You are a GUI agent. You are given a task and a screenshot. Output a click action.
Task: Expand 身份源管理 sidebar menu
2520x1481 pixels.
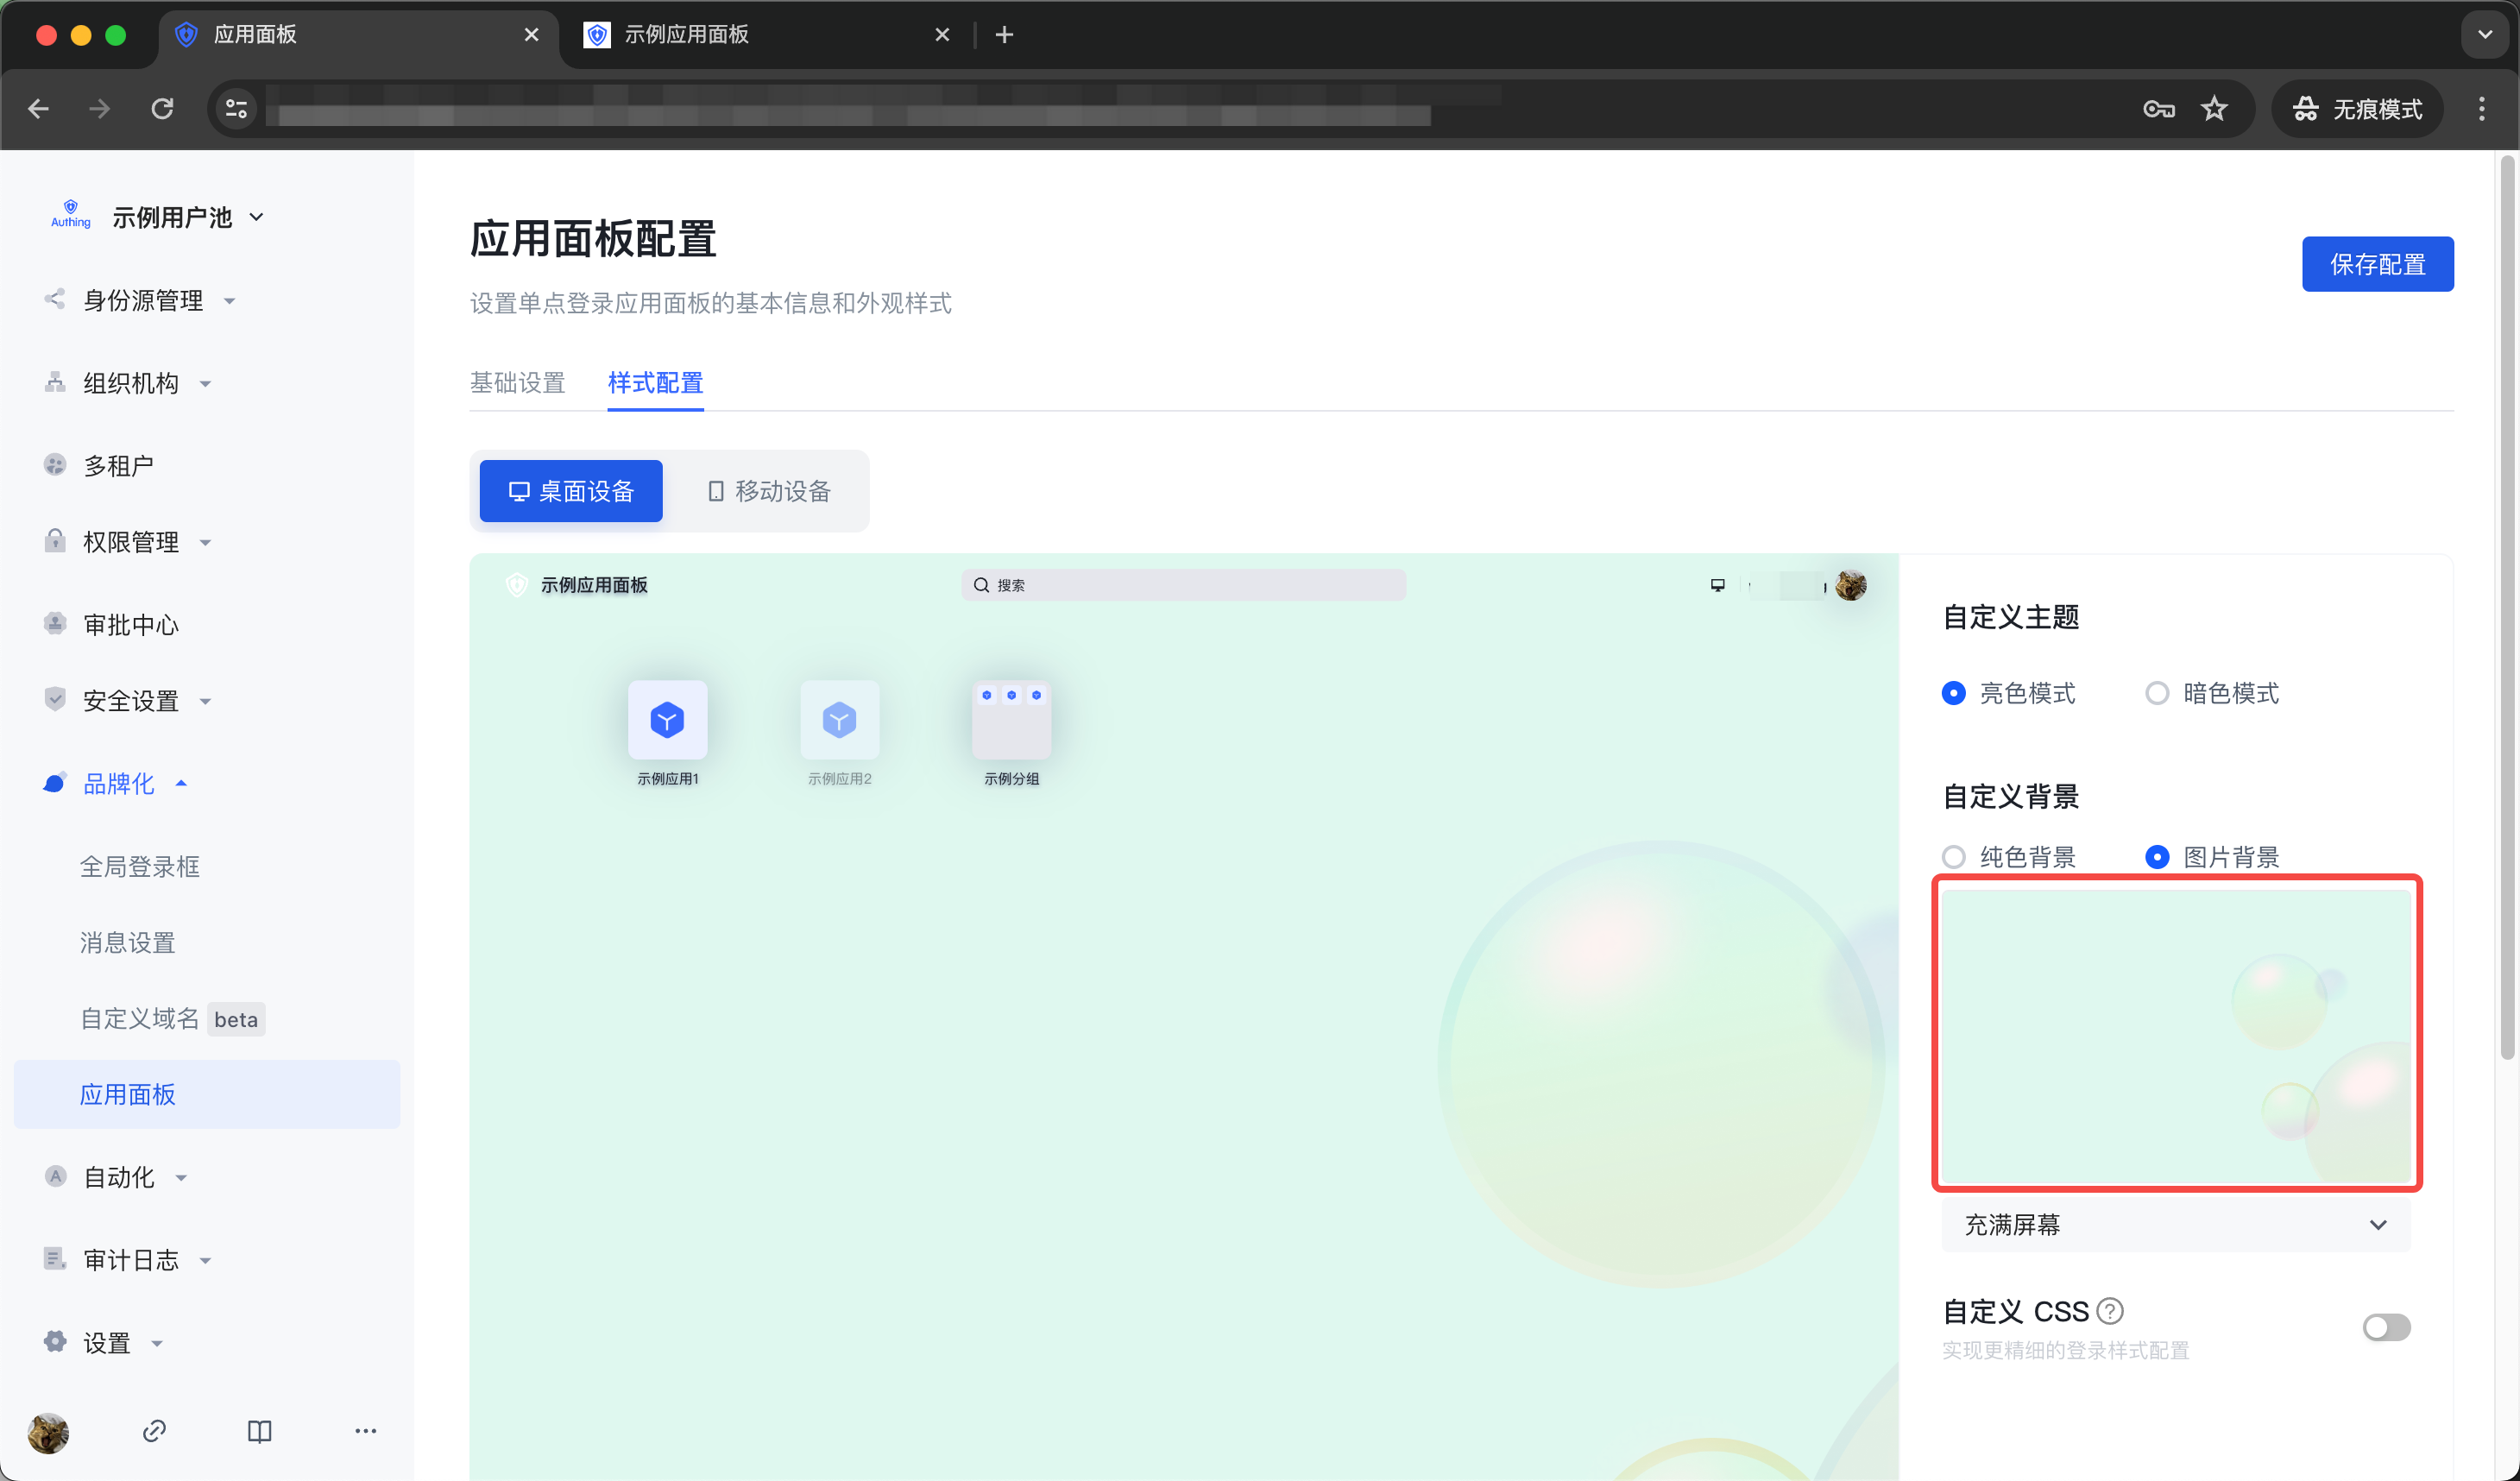pyautogui.click(x=143, y=300)
